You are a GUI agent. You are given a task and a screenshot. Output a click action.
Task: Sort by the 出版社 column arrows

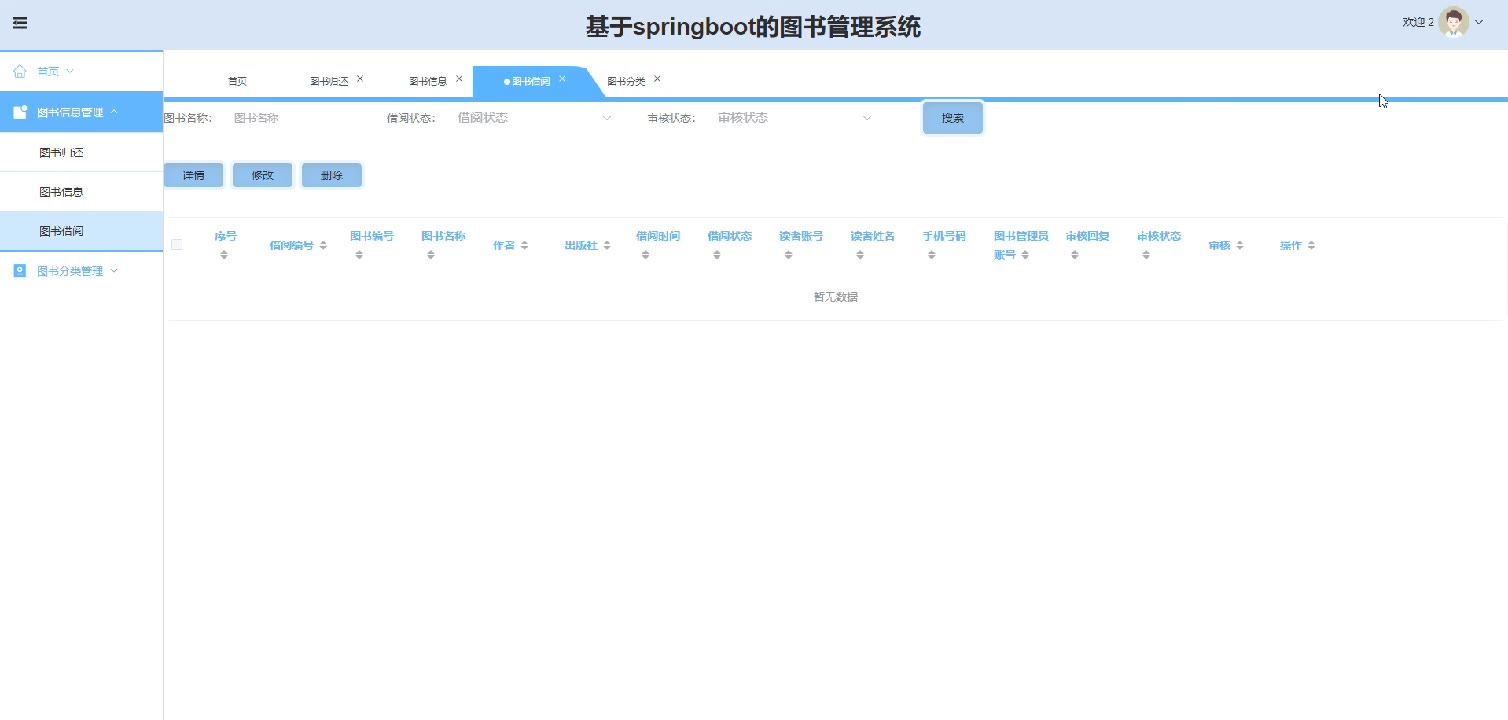(x=607, y=245)
